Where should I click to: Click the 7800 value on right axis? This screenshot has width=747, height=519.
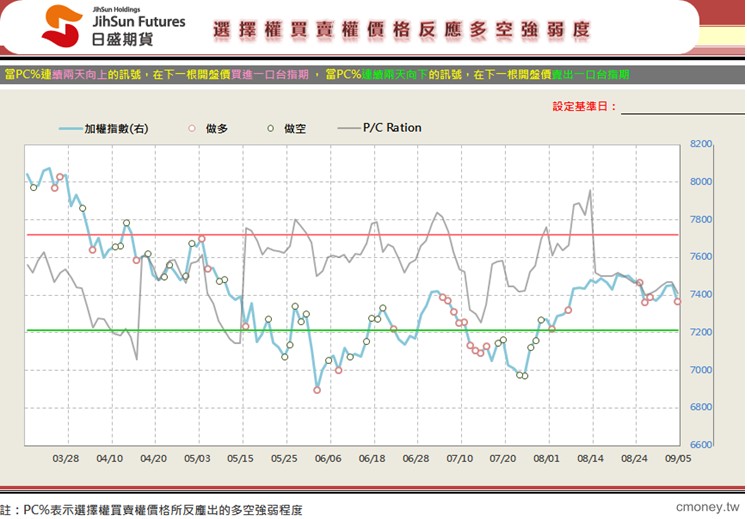[701, 220]
